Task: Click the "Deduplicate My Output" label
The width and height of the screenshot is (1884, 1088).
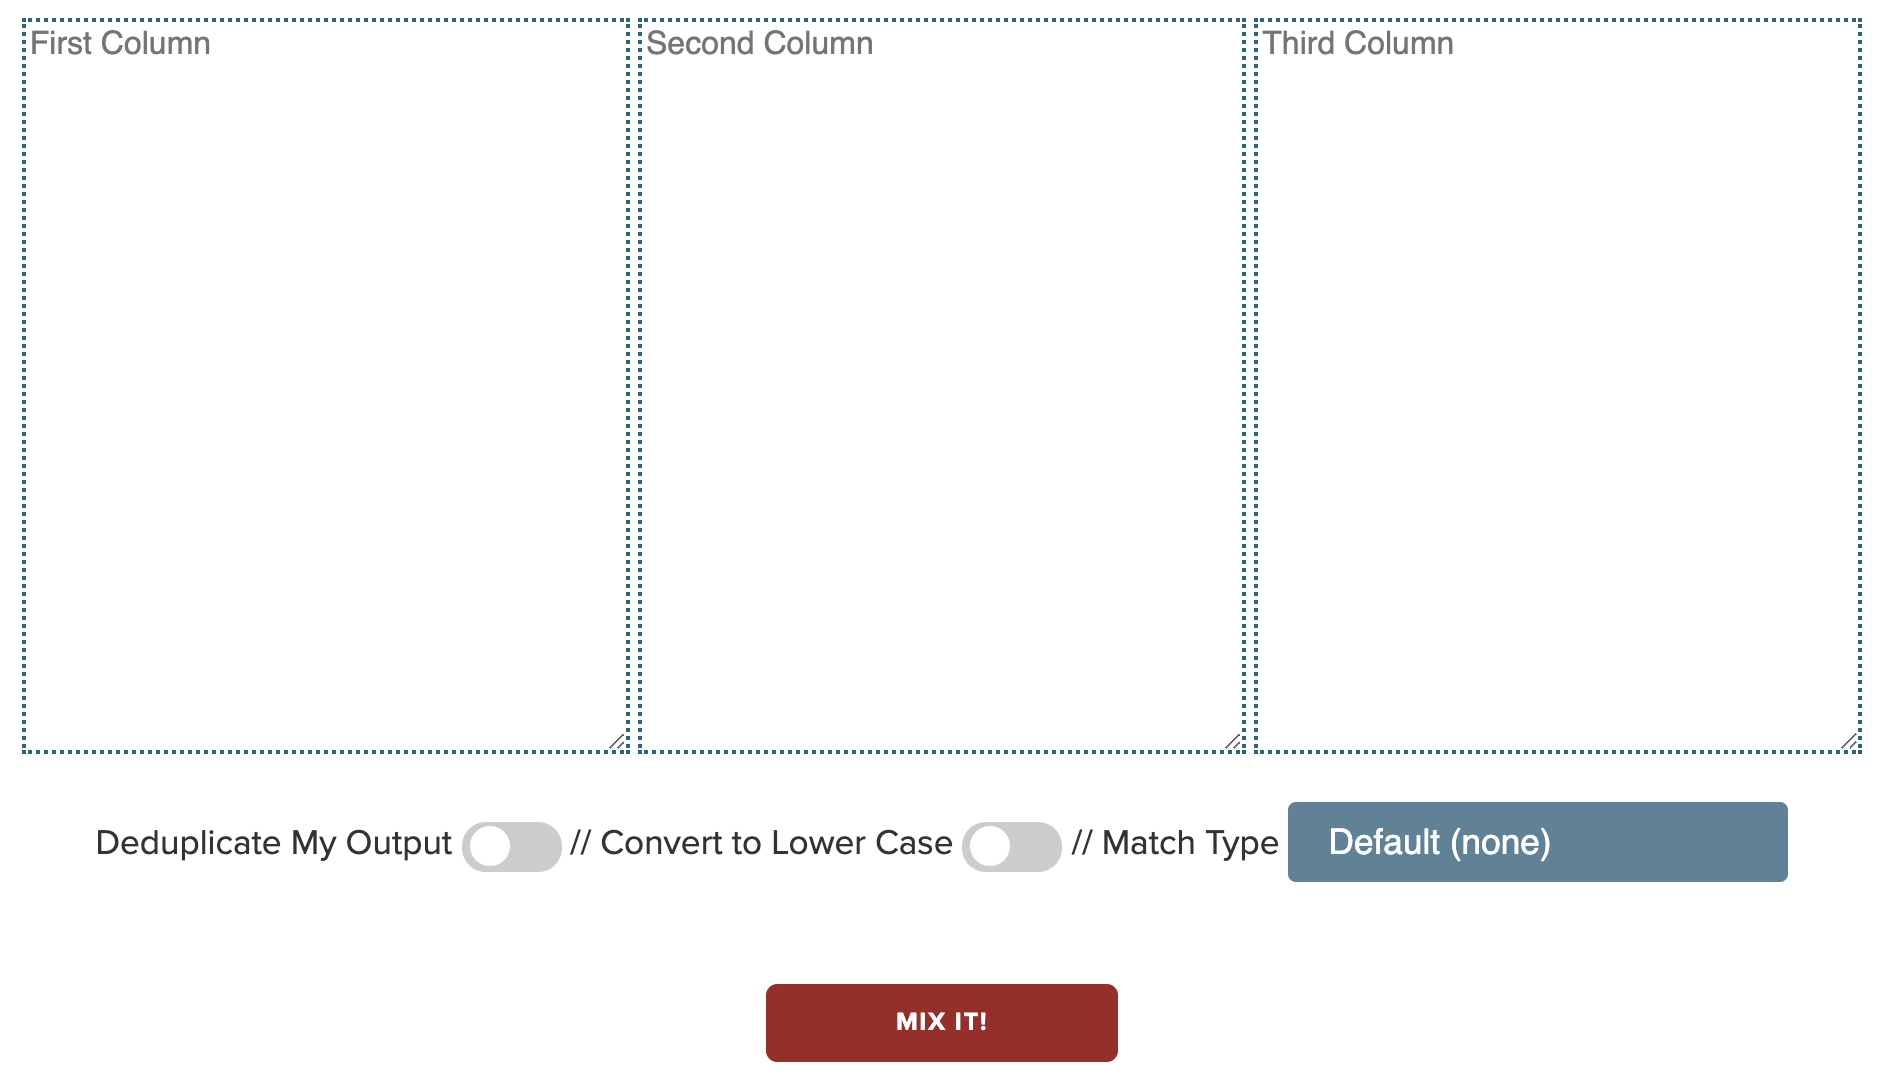Action: click(x=273, y=843)
